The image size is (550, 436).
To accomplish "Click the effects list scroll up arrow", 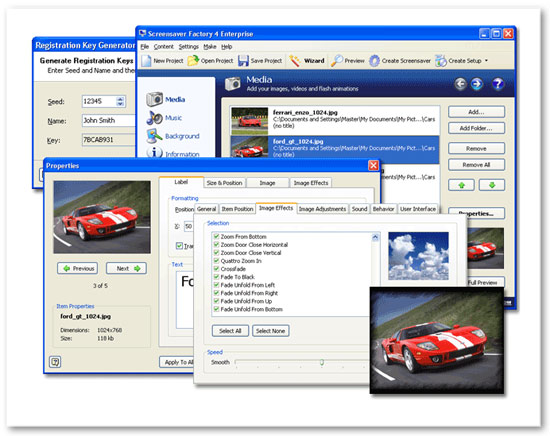I will pos(375,237).
